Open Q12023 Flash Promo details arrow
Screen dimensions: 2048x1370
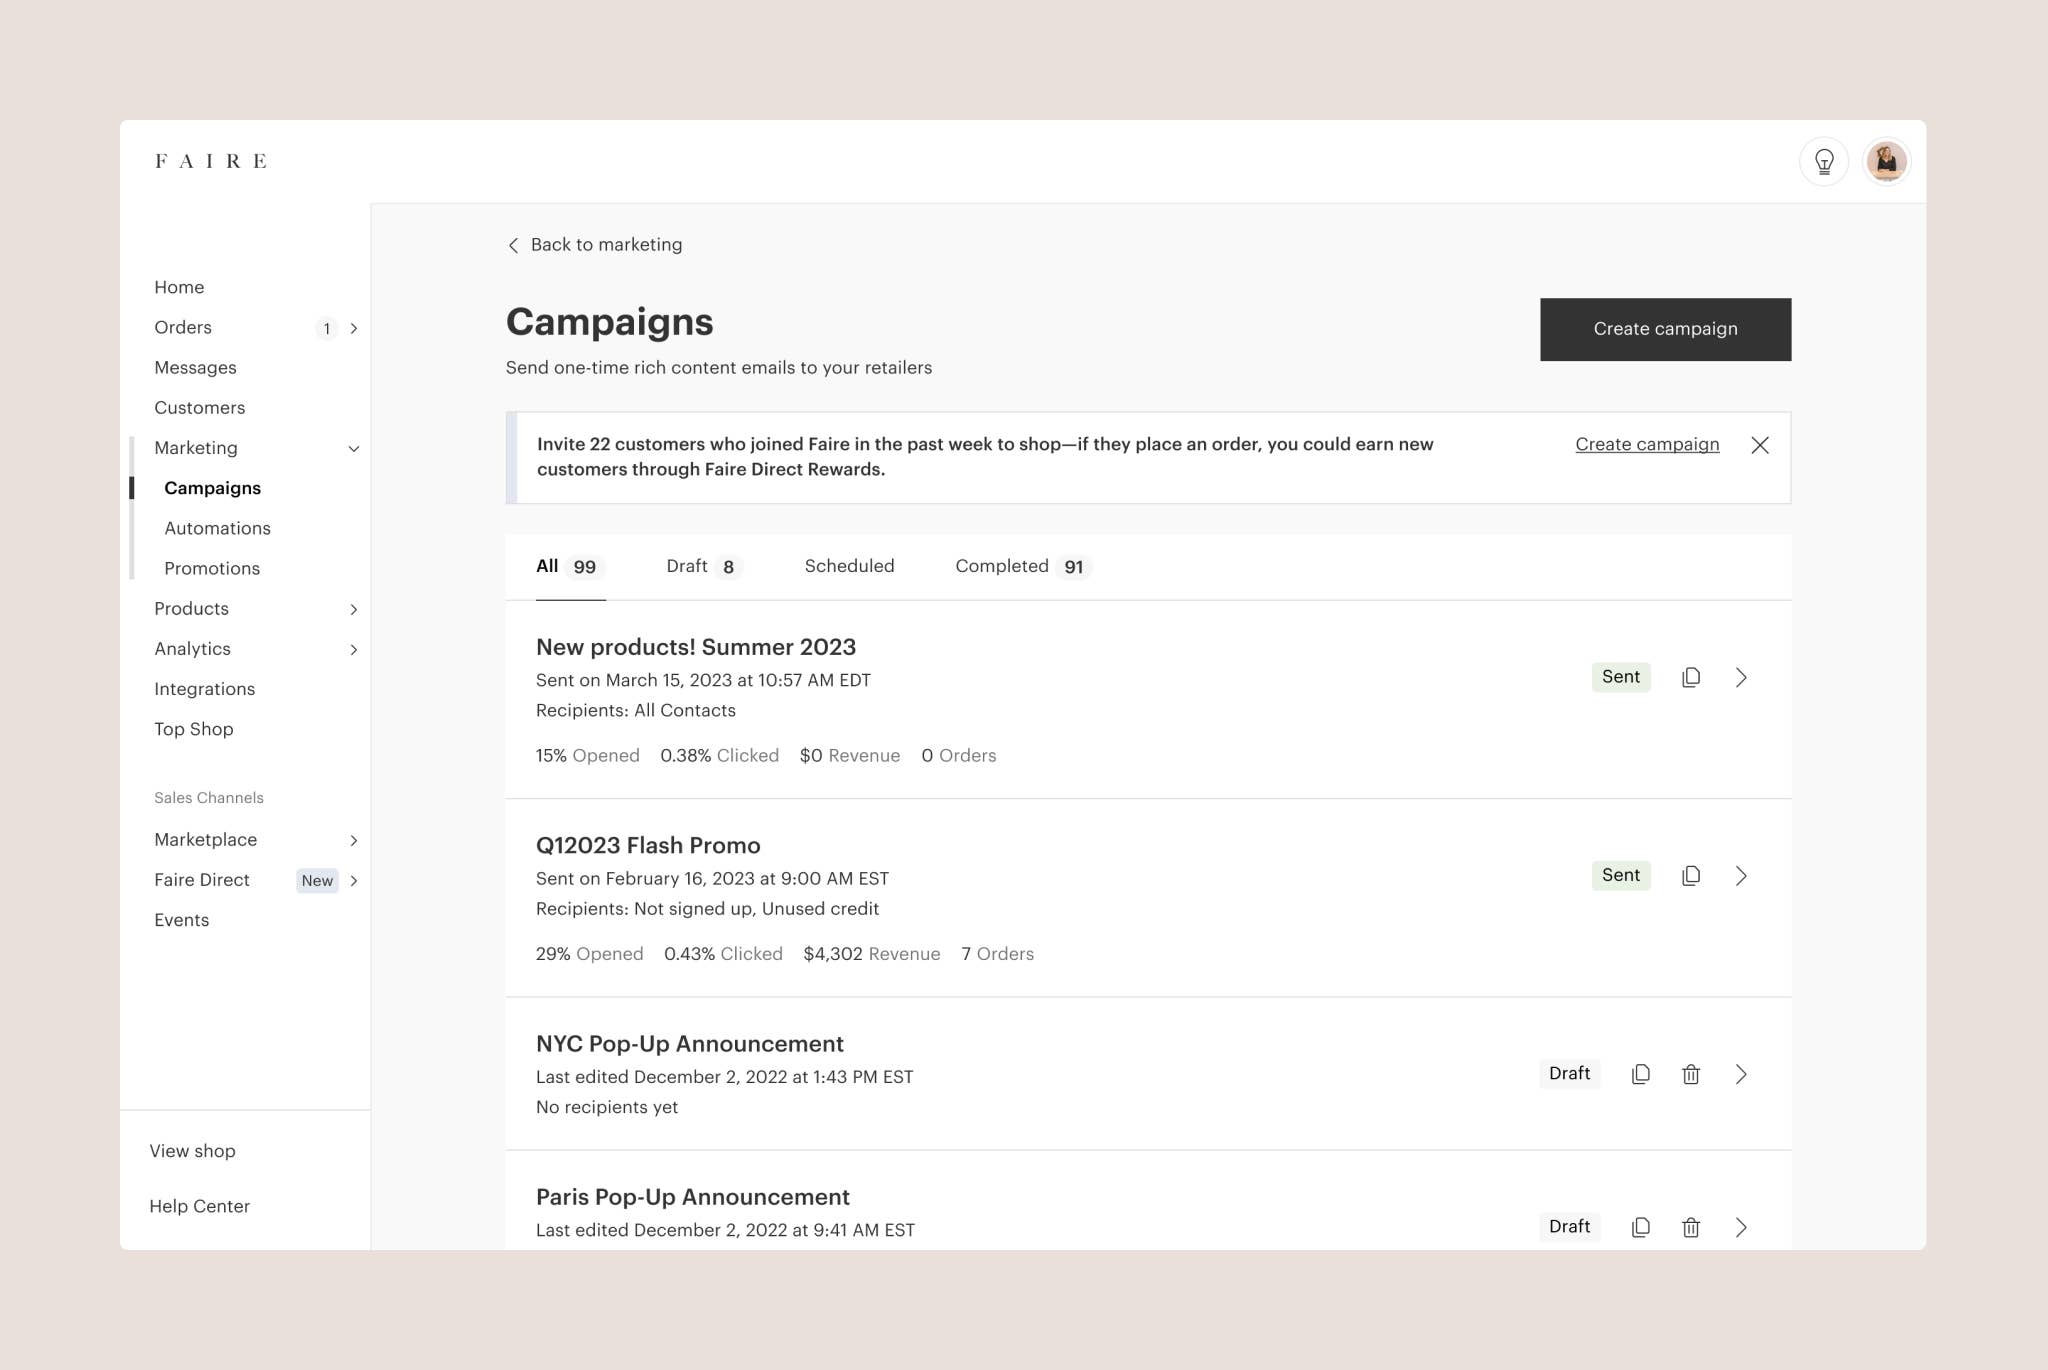tap(1741, 876)
